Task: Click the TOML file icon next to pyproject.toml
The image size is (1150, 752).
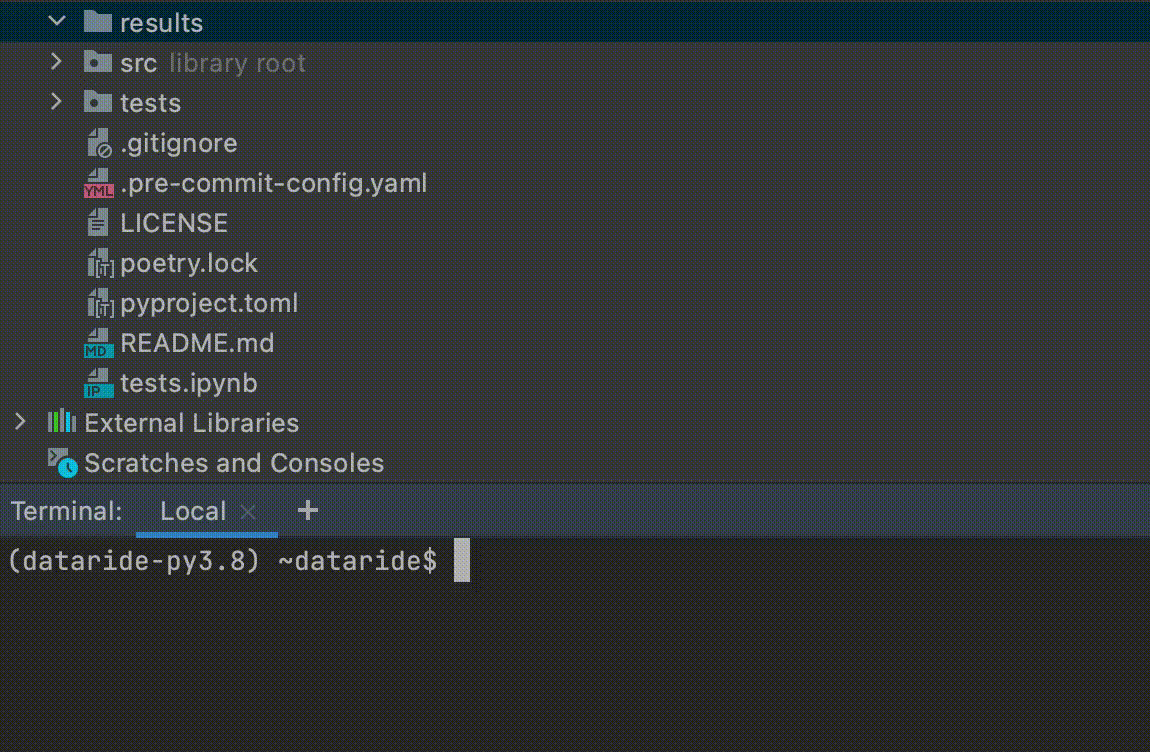Action: [x=97, y=302]
